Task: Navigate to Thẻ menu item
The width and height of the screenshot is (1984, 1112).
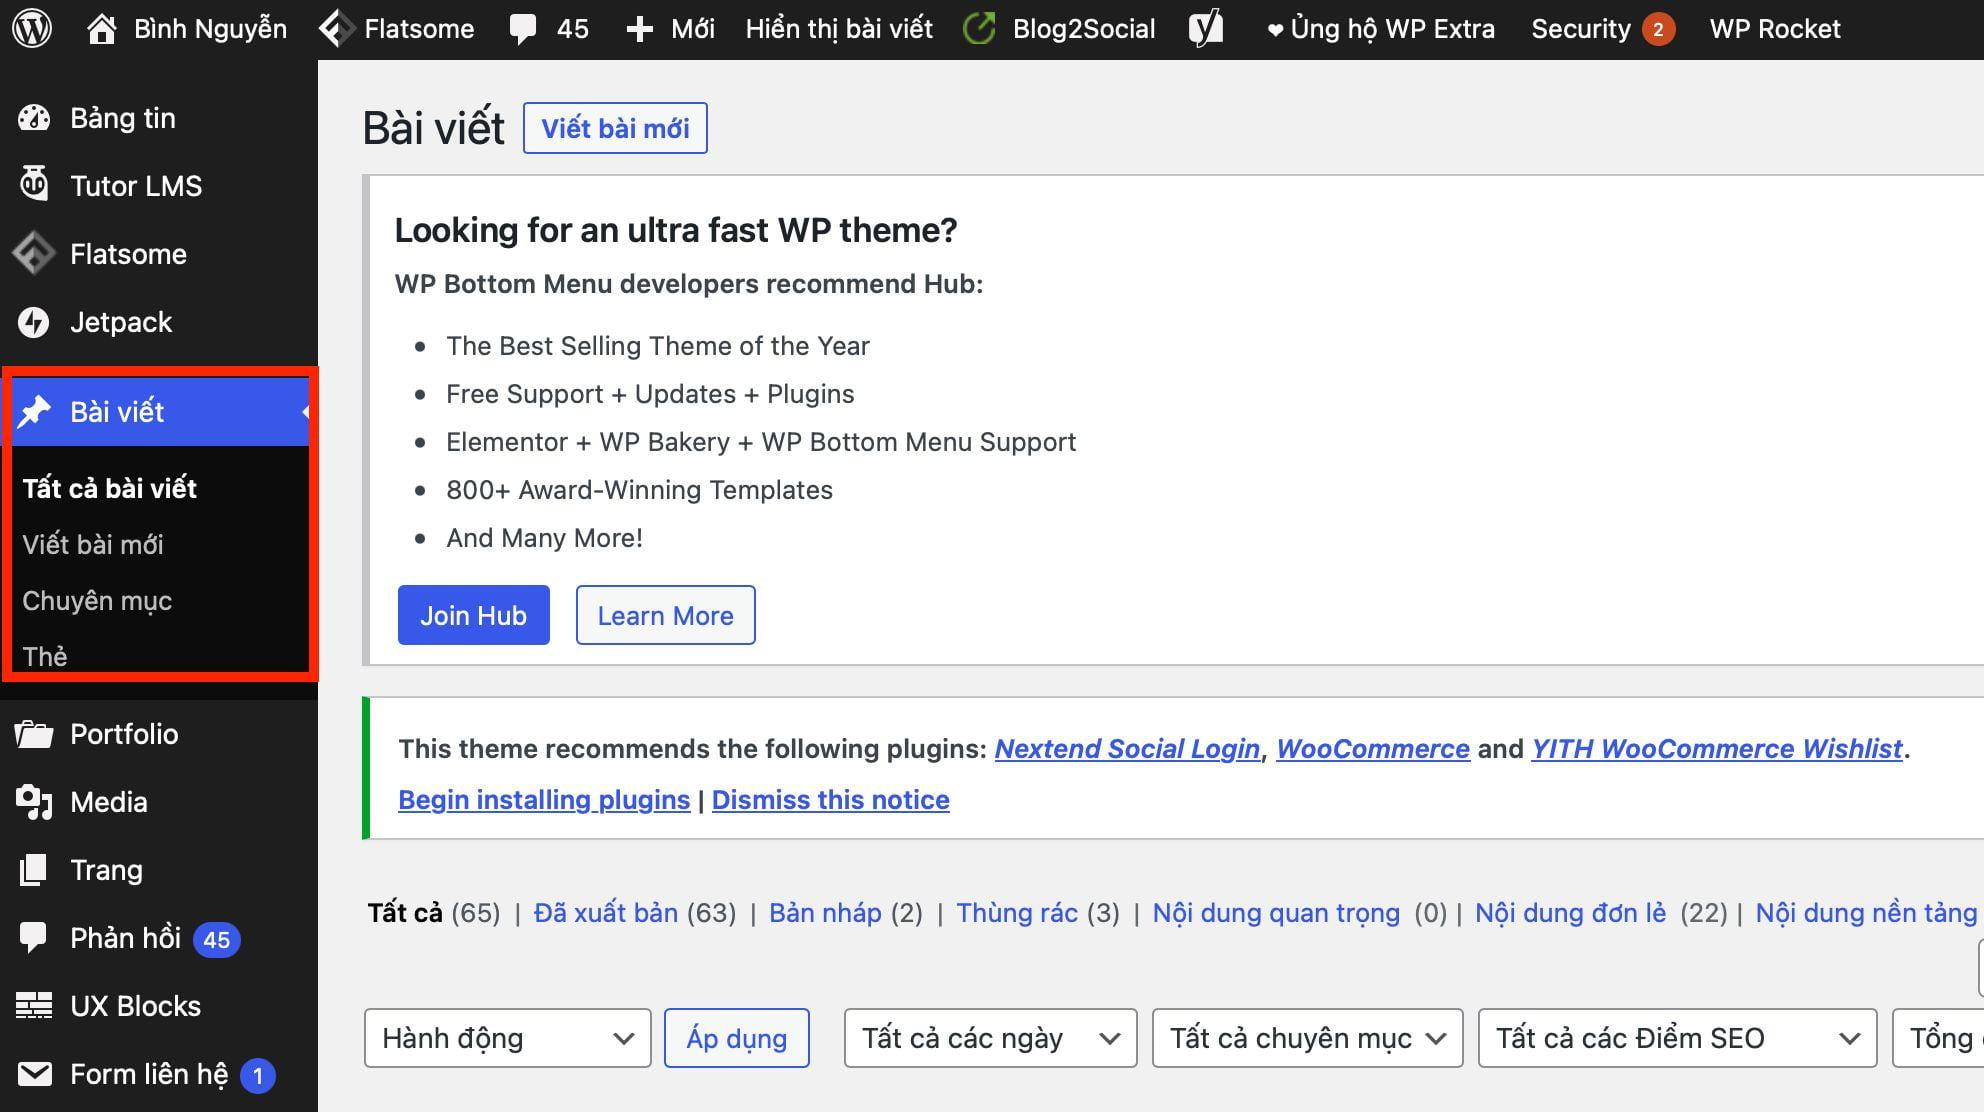Action: coord(45,655)
